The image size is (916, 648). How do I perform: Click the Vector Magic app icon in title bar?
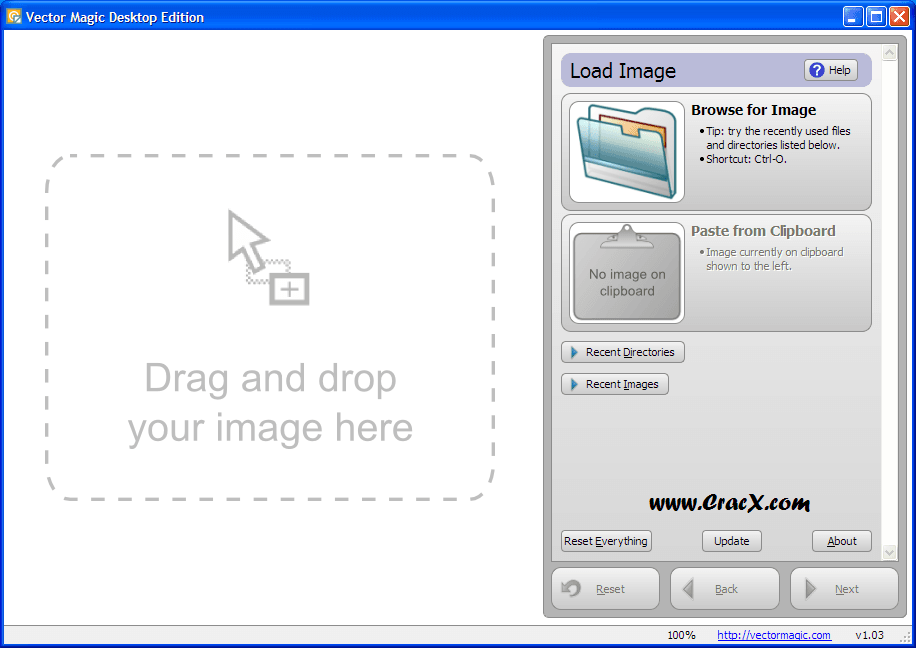click(x=13, y=16)
